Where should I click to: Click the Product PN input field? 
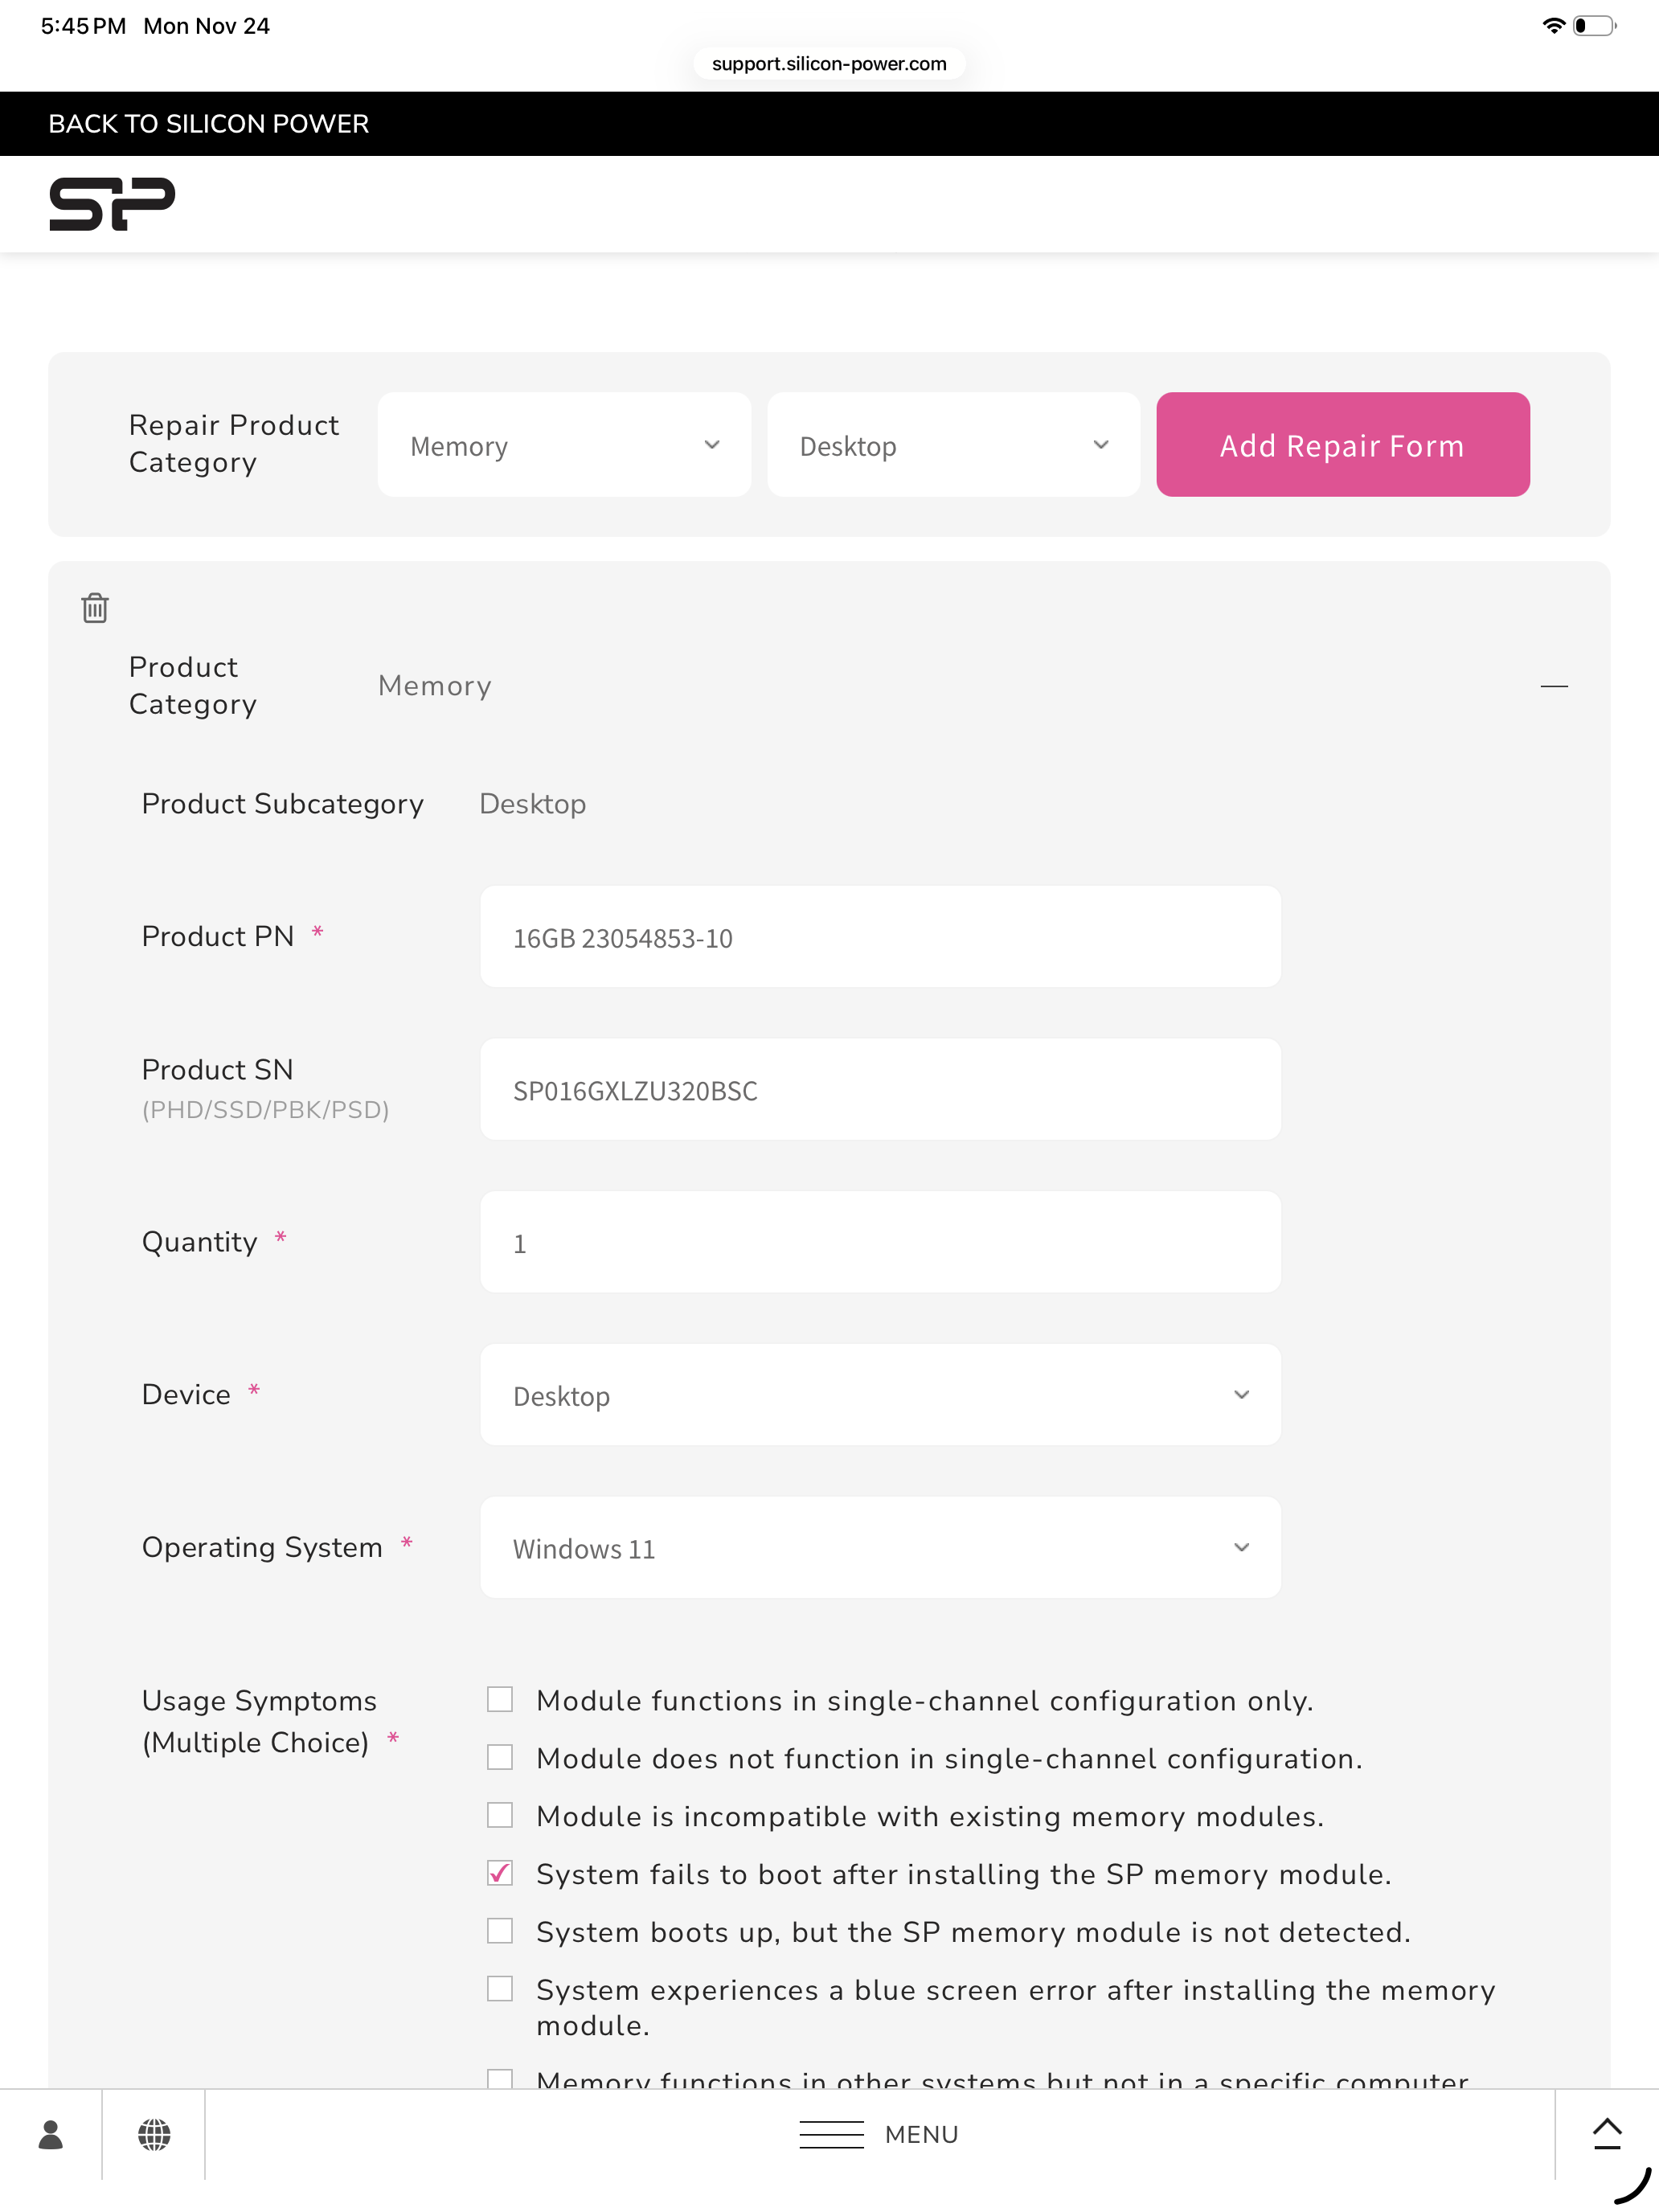tap(880, 937)
